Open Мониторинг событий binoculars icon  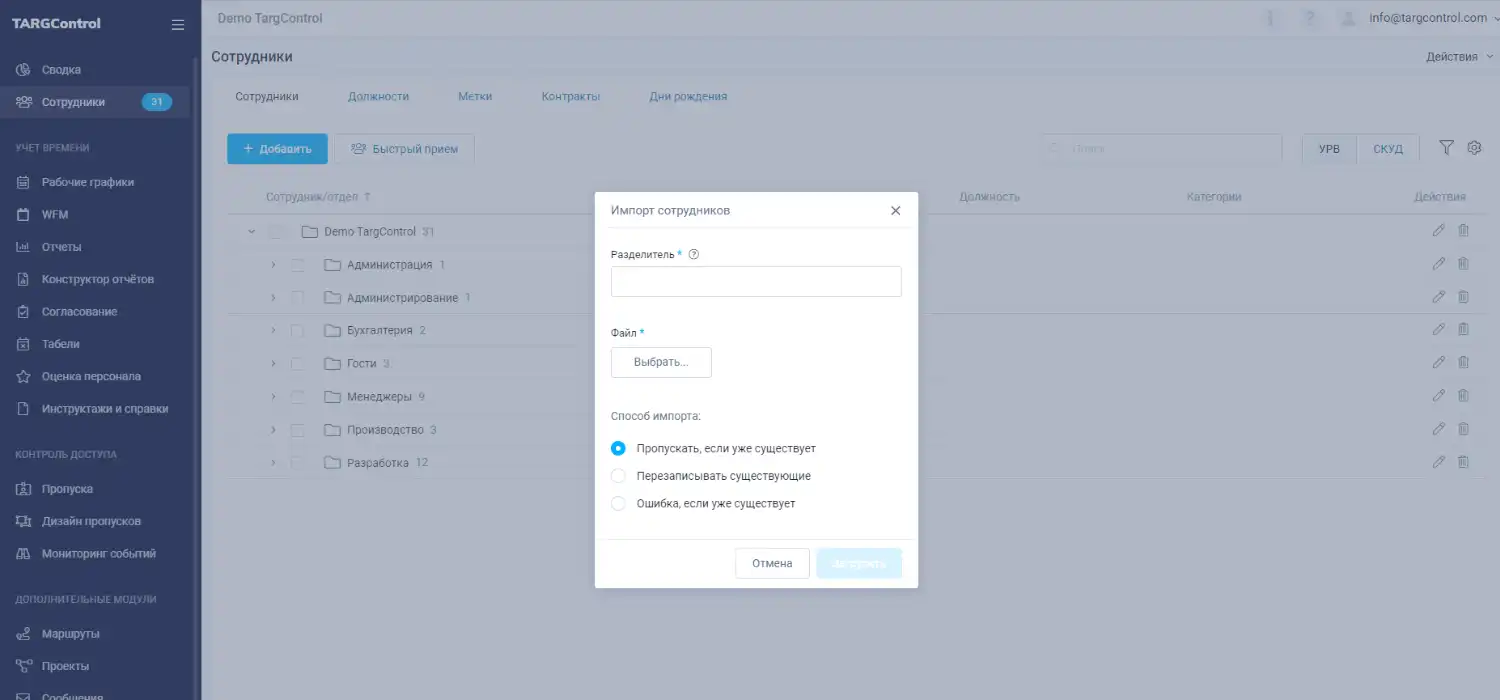24,554
